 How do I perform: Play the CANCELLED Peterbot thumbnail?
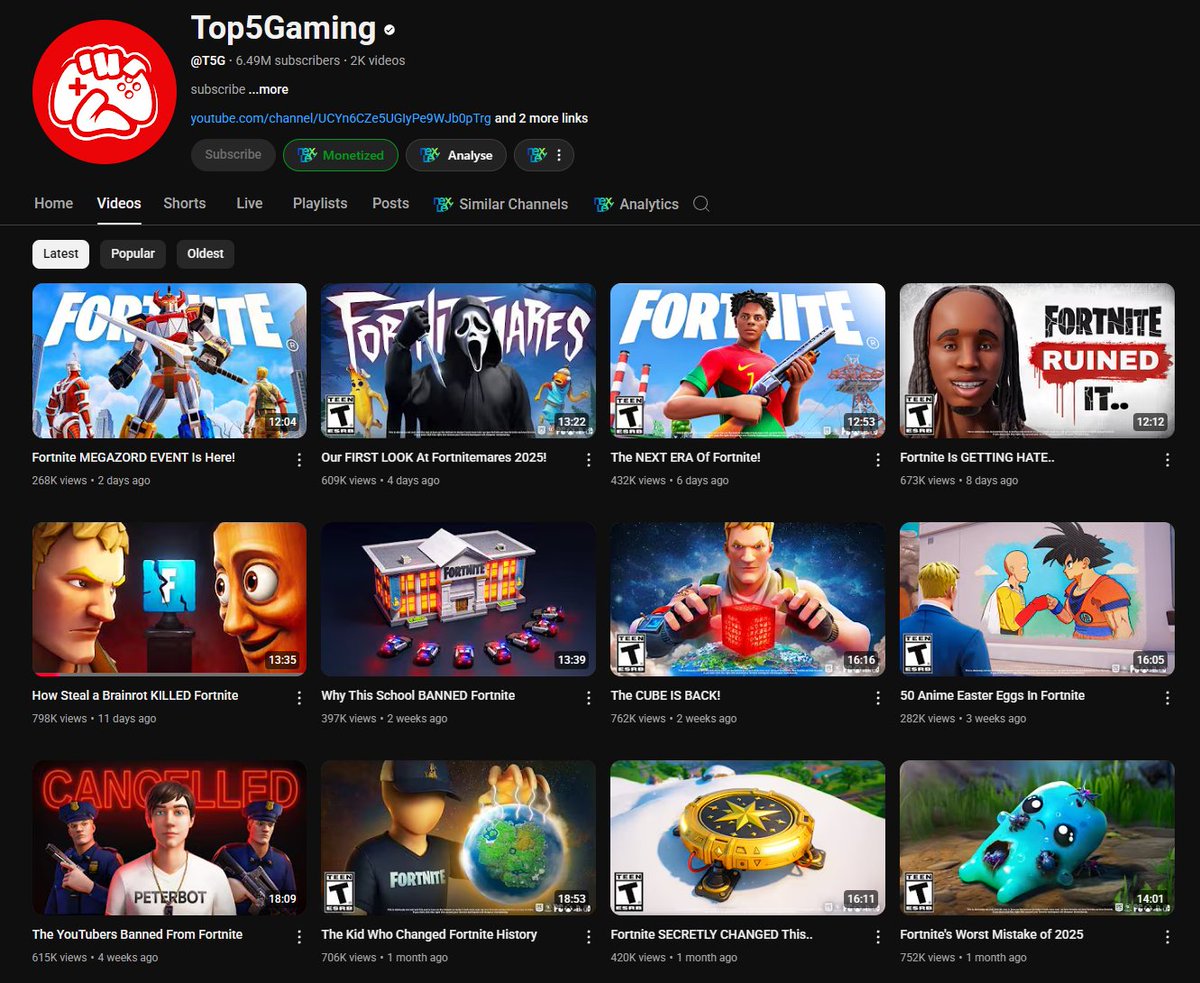click(169, 838)
